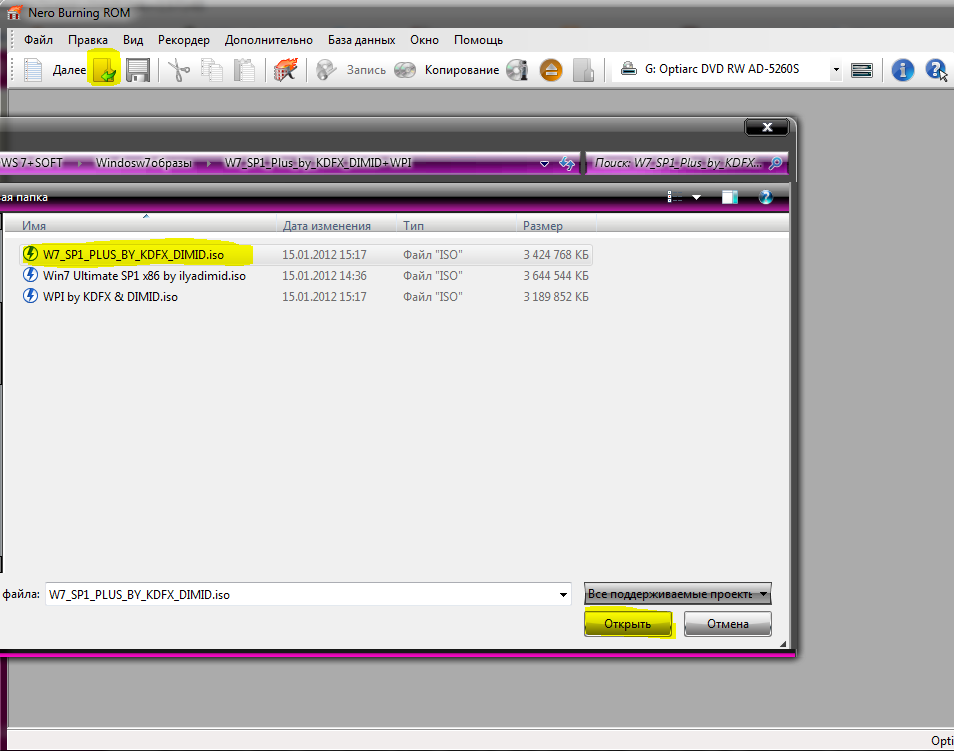Open the Все поддерживаемые проекты filter
Screen dimensions: 954x751
point(678,594)
